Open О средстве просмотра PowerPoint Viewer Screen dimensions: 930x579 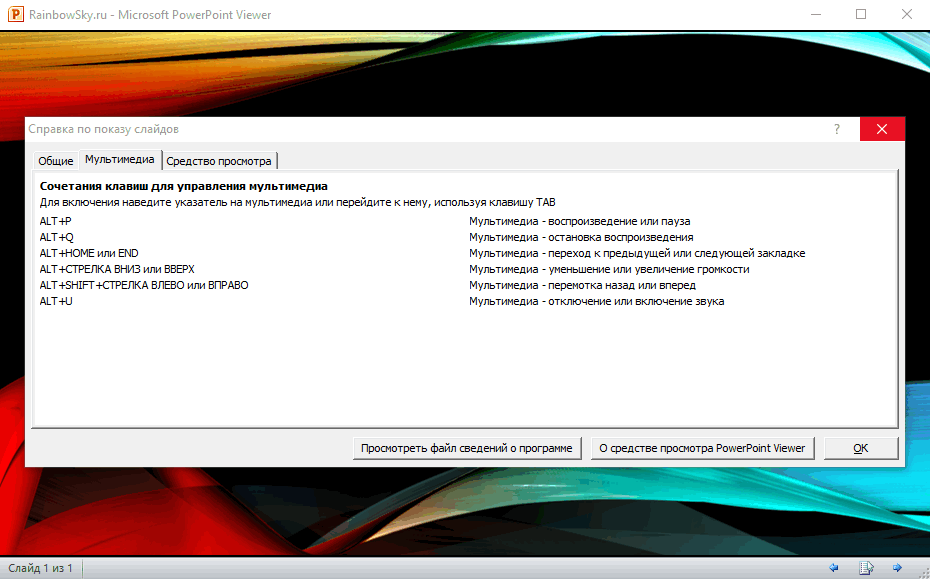702,448
